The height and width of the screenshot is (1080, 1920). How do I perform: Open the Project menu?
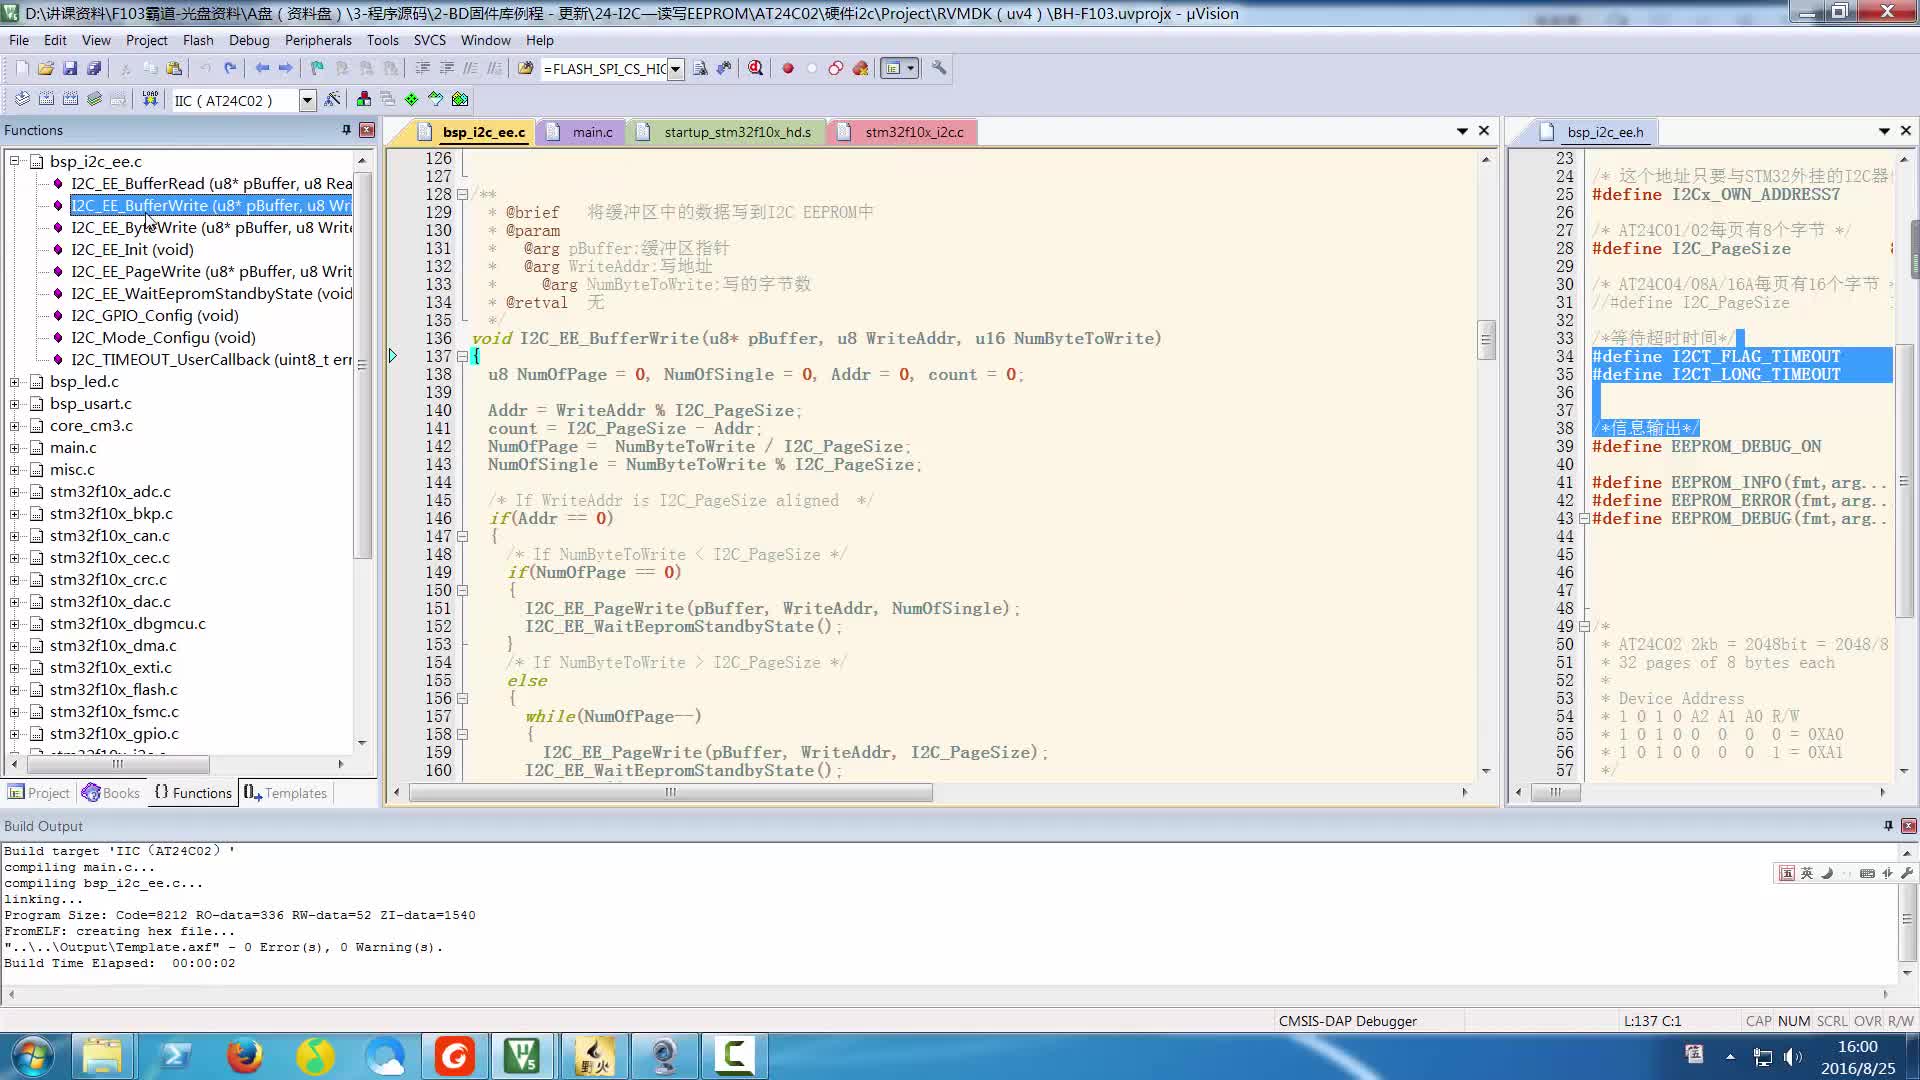146,40
